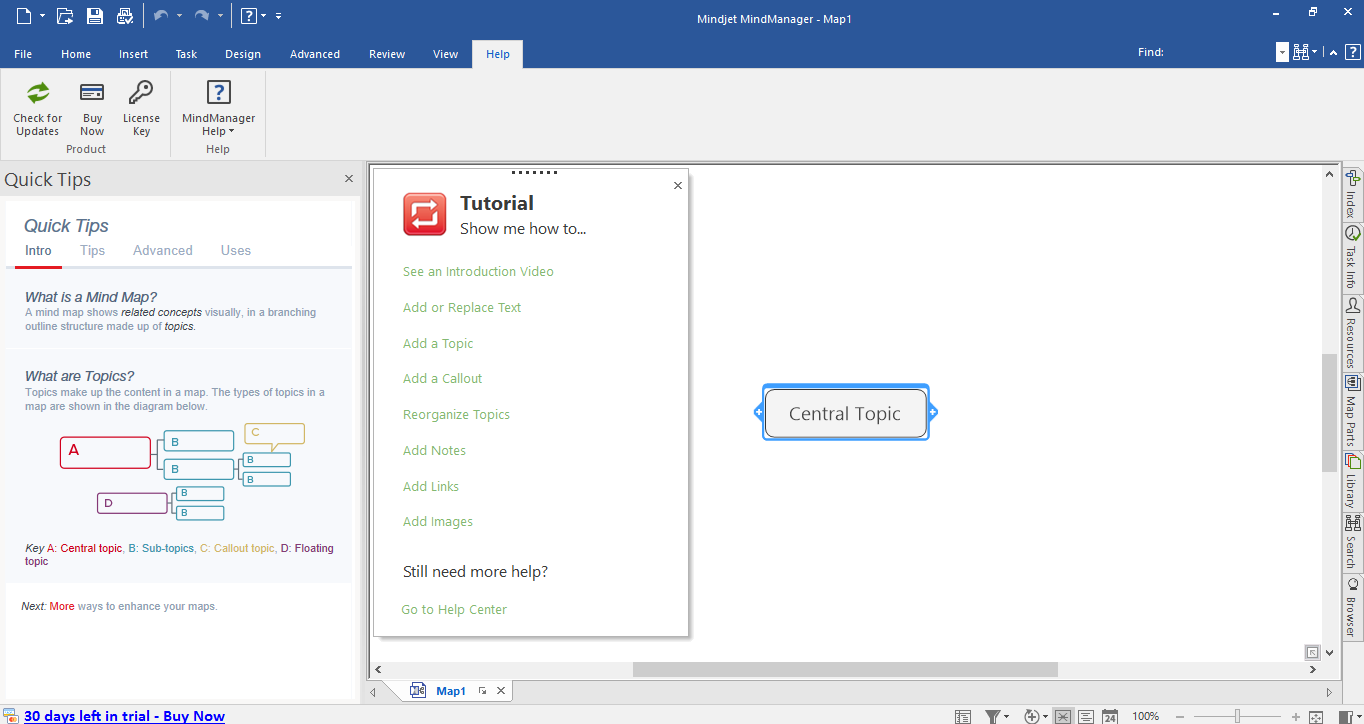Click the topics diagram in Quick Tips

[x=182, y=471]
